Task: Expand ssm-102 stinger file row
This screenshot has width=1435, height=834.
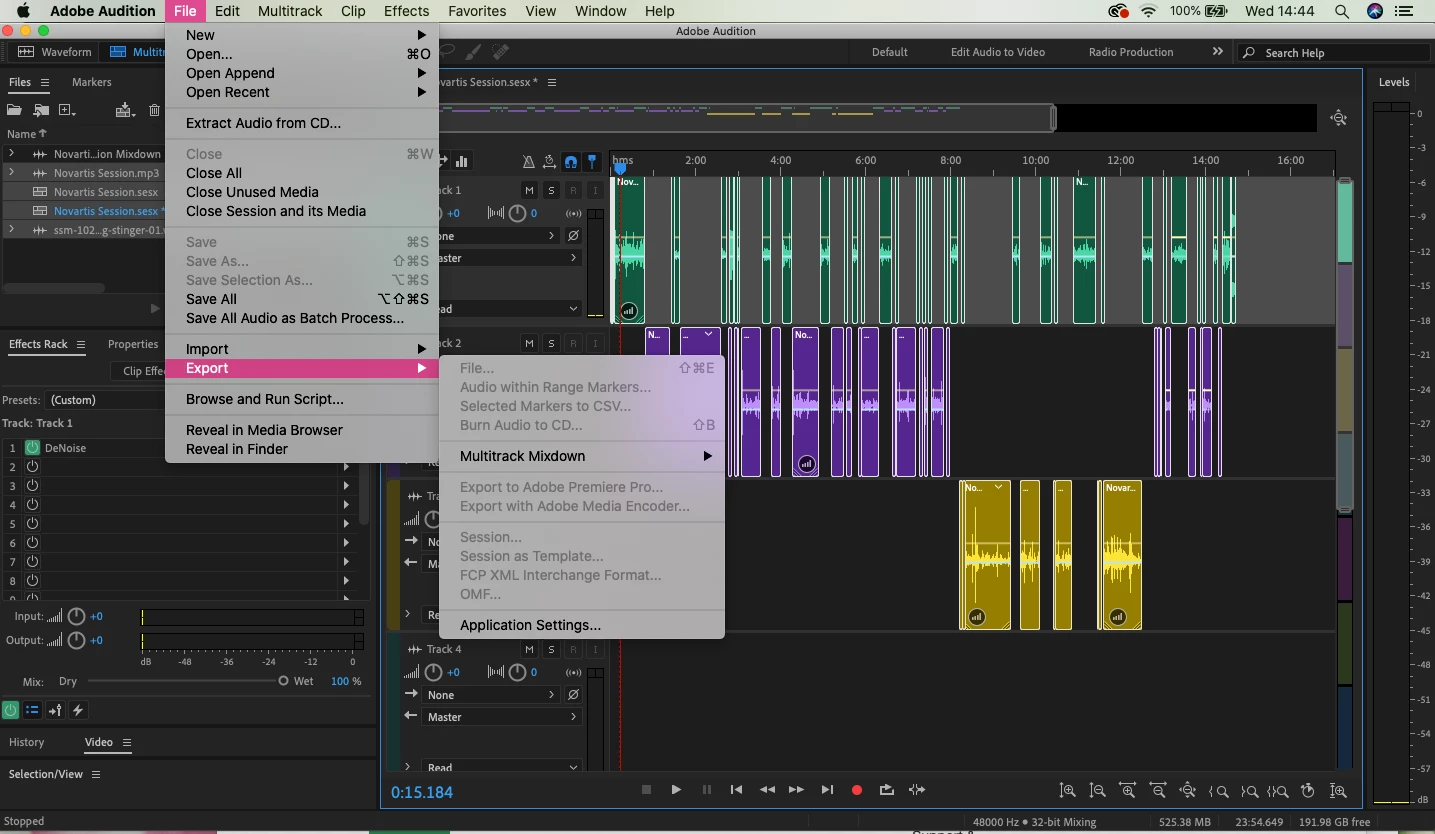Action: [x=11, y=230]
